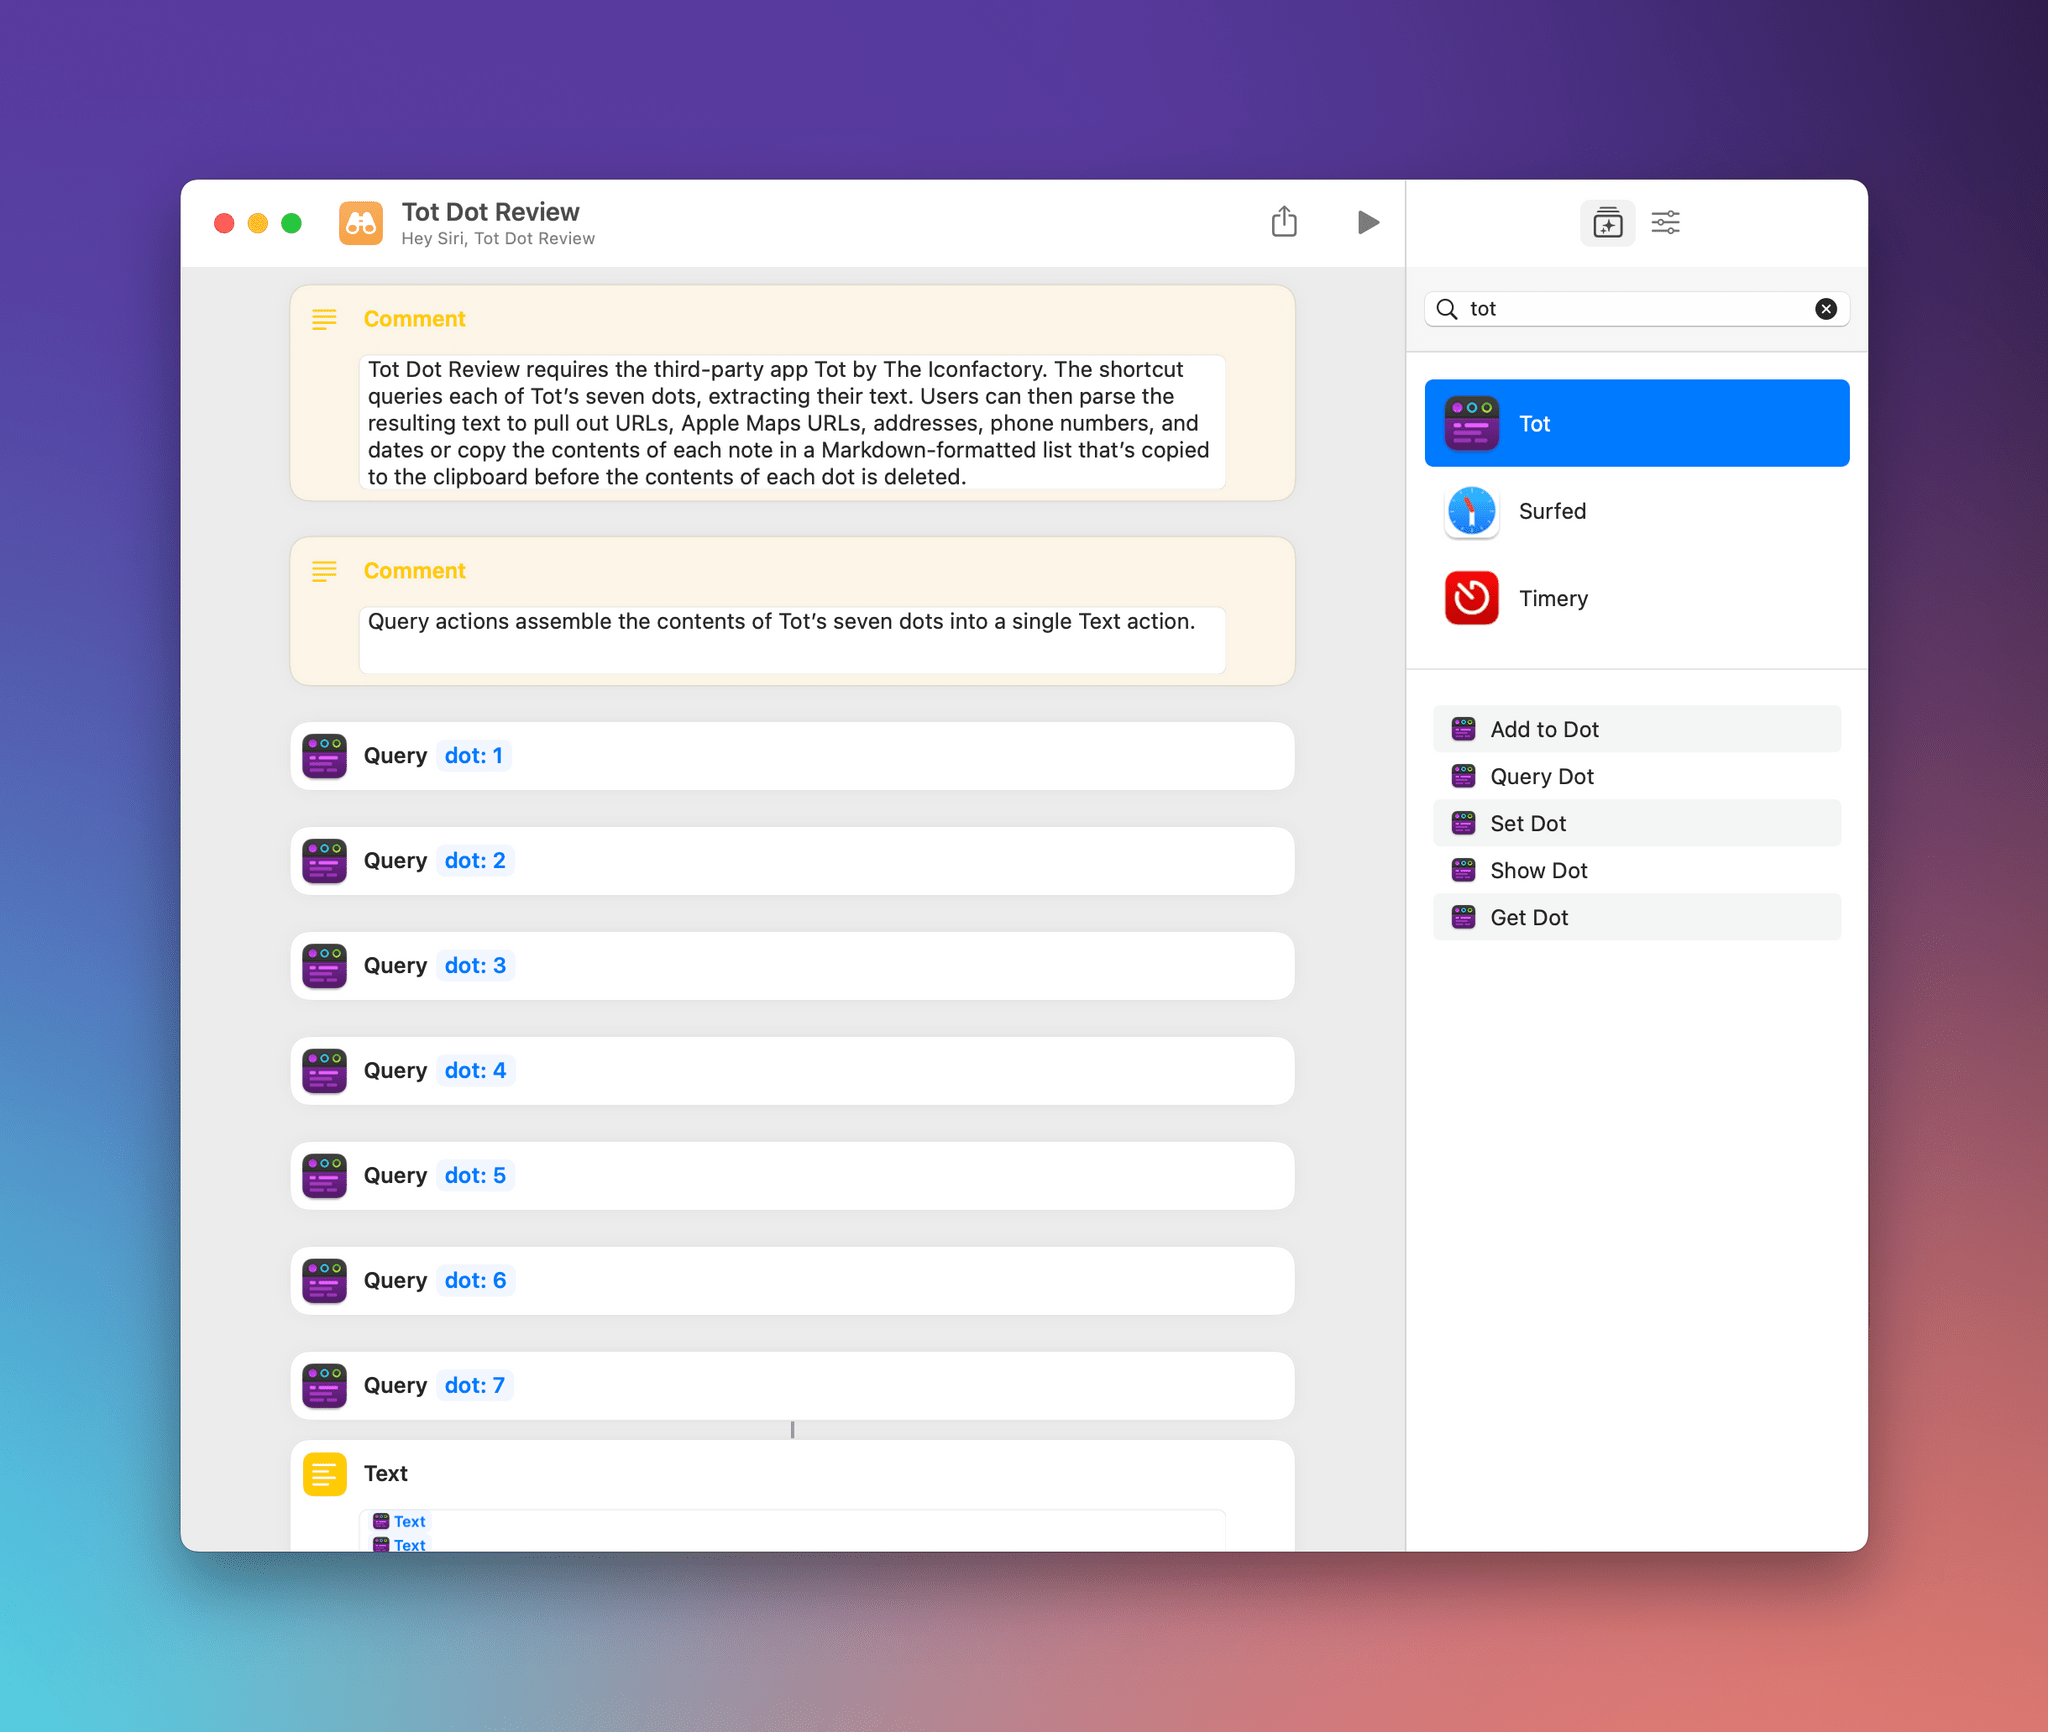Click the Add to Dot icon
Image resolution: width=2048 pixels, height=1732 pixels.
pos(1463,729)
